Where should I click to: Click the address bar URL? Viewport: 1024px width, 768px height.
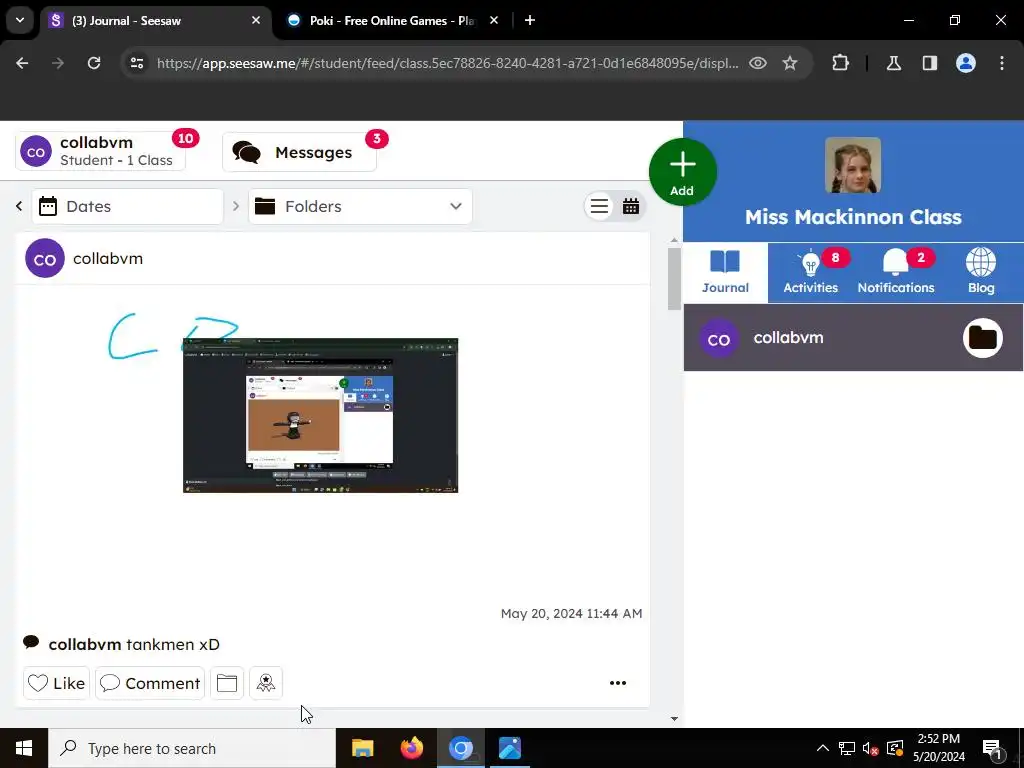[x=448, y=63]
